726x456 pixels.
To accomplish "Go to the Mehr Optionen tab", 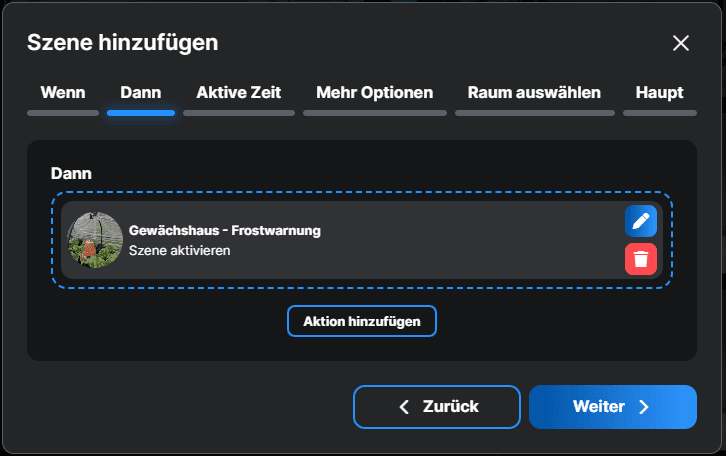I will [375, 93].
